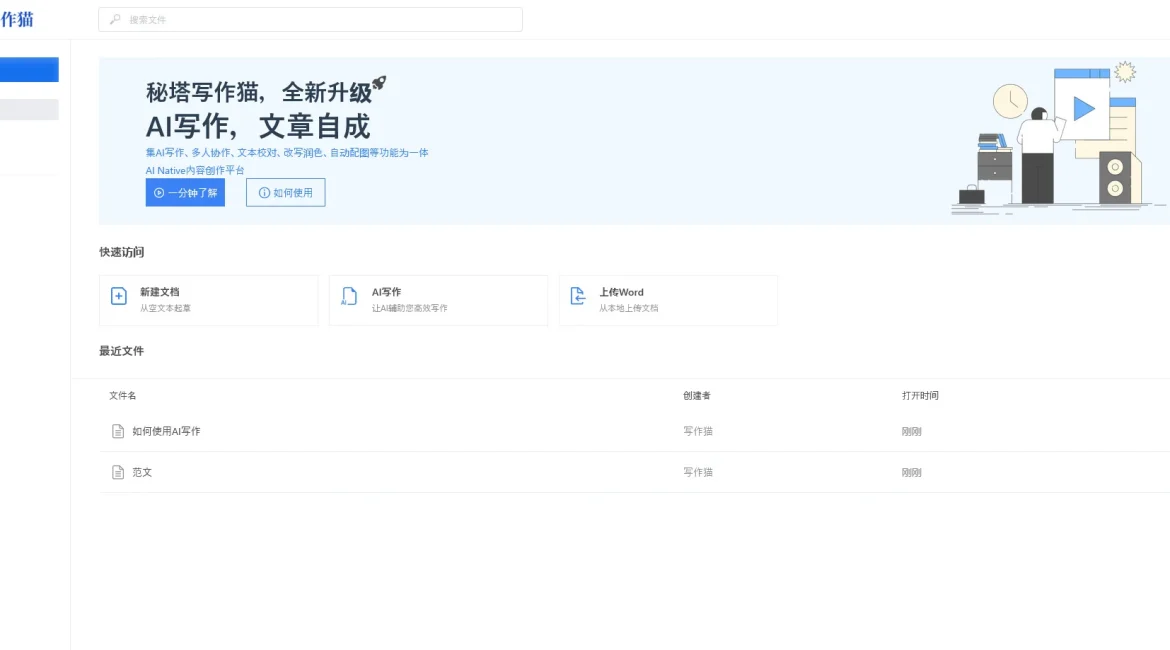Click file icon beside 如何使用AI写作

[x=118, y=431]
